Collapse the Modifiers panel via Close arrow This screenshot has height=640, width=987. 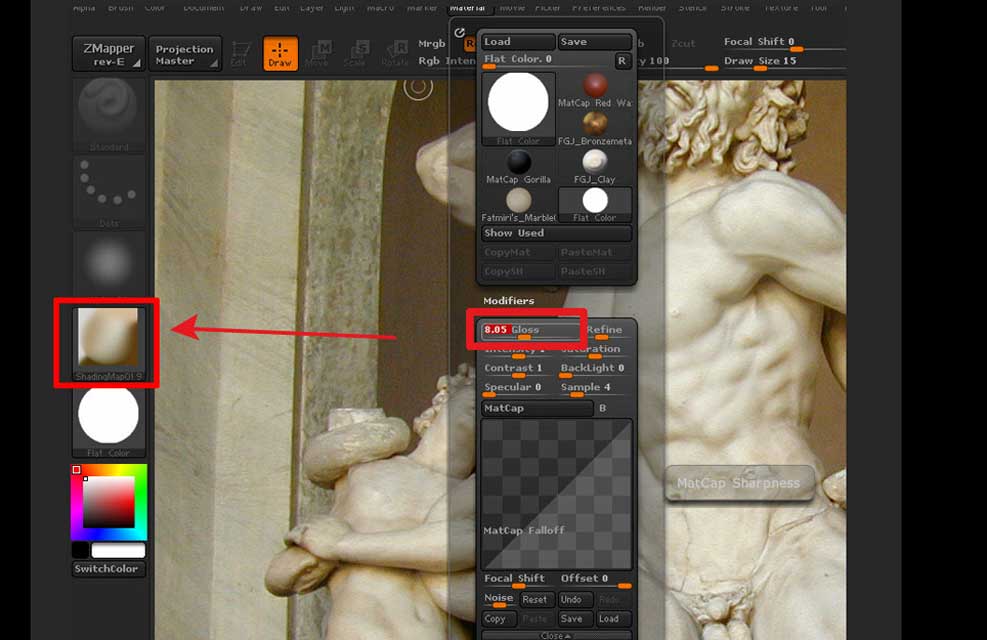[556, 634]
